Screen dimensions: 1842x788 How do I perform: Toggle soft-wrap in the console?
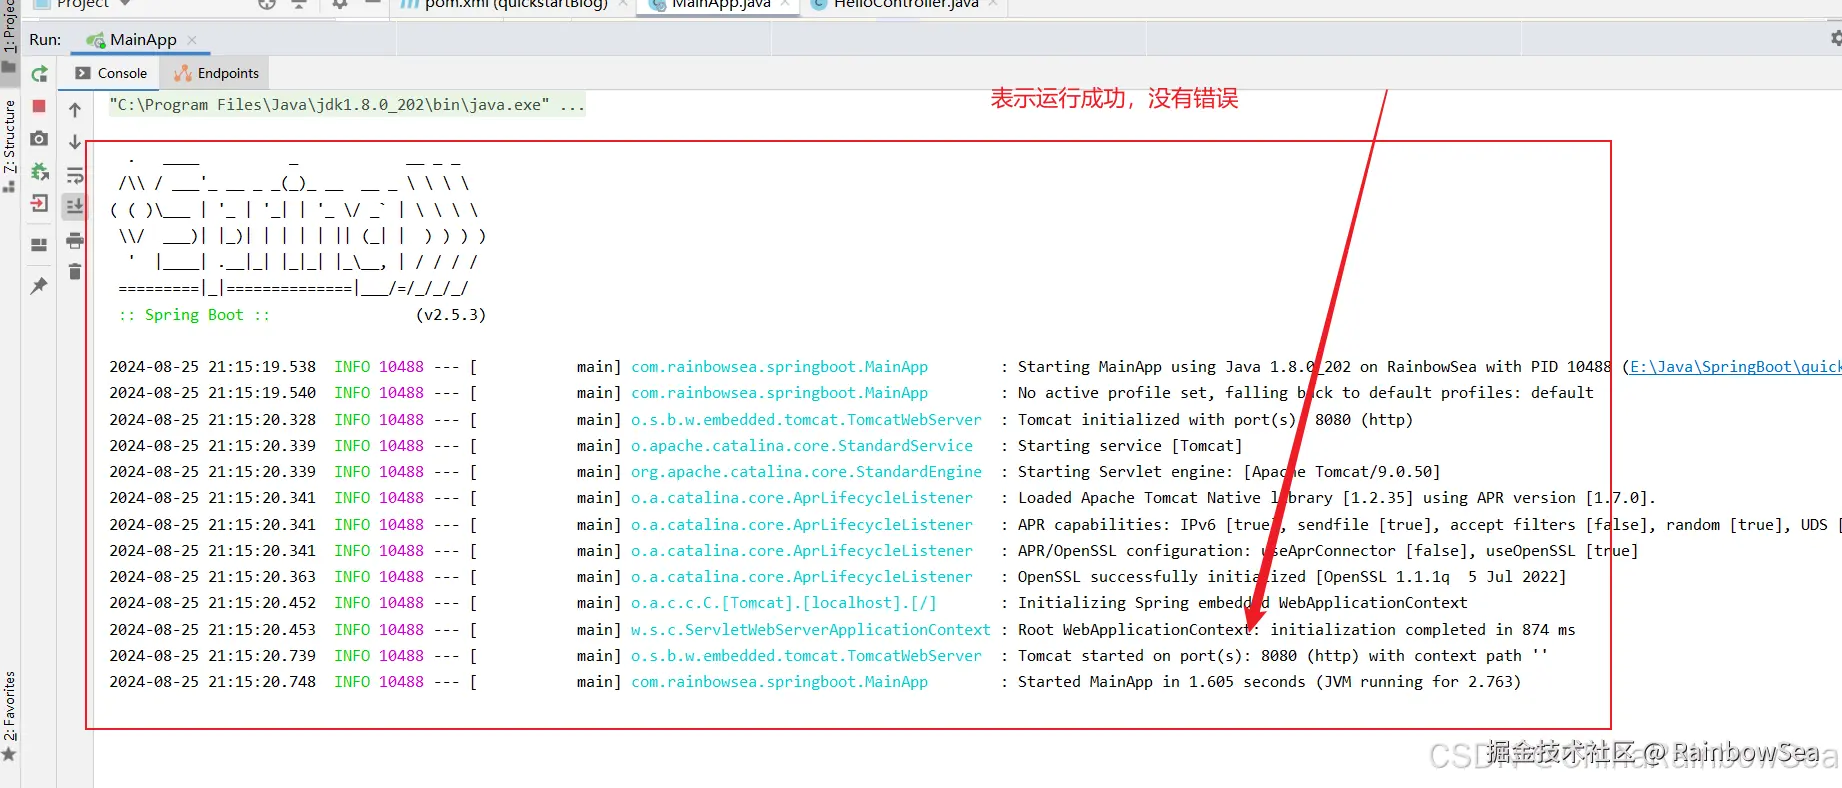click(x=75, y=175)
